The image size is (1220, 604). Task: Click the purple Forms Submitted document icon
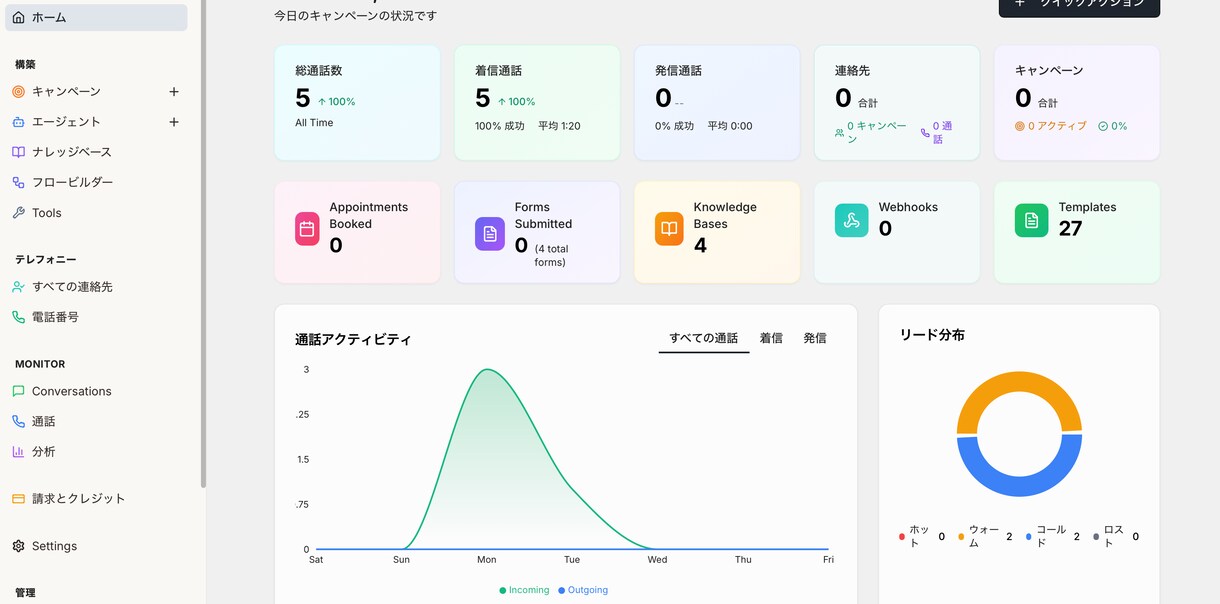click(x=490, y=233)
